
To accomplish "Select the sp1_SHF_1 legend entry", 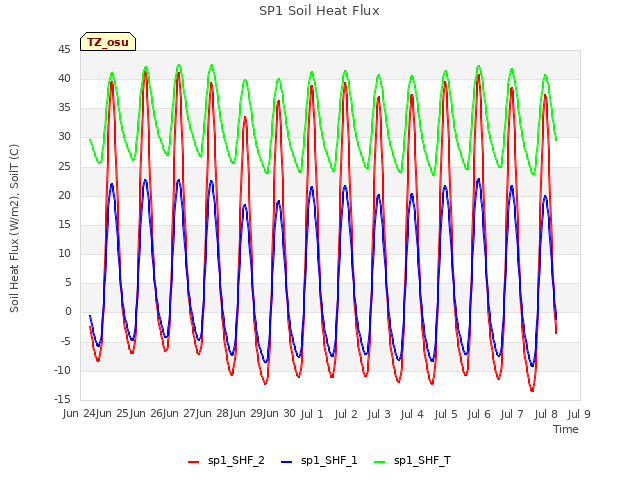I will (319, 461).
